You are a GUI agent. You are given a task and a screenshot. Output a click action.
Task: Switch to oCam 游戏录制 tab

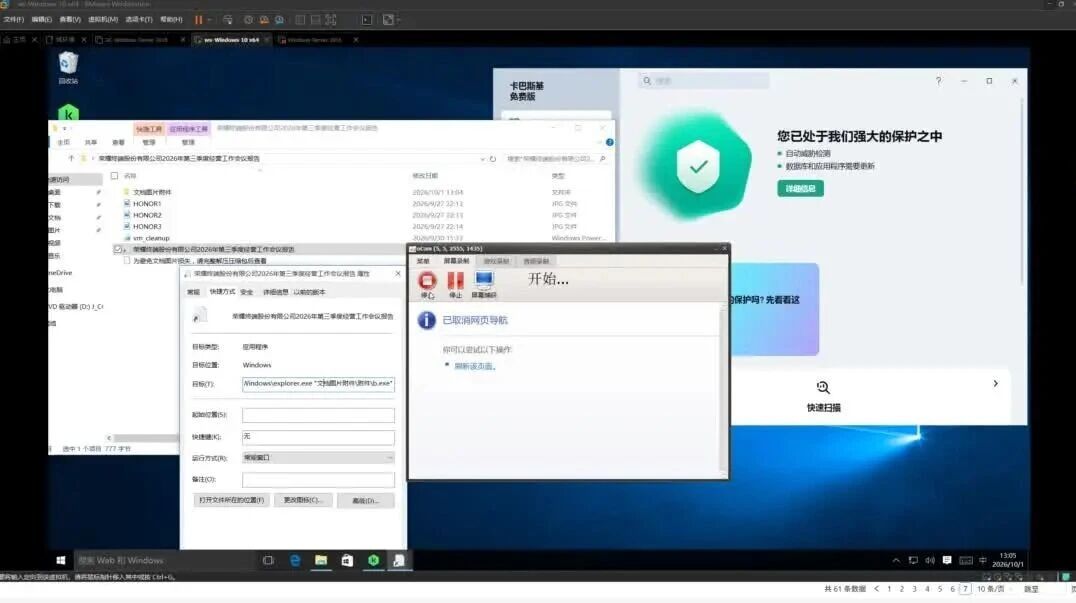pos(496,261)
